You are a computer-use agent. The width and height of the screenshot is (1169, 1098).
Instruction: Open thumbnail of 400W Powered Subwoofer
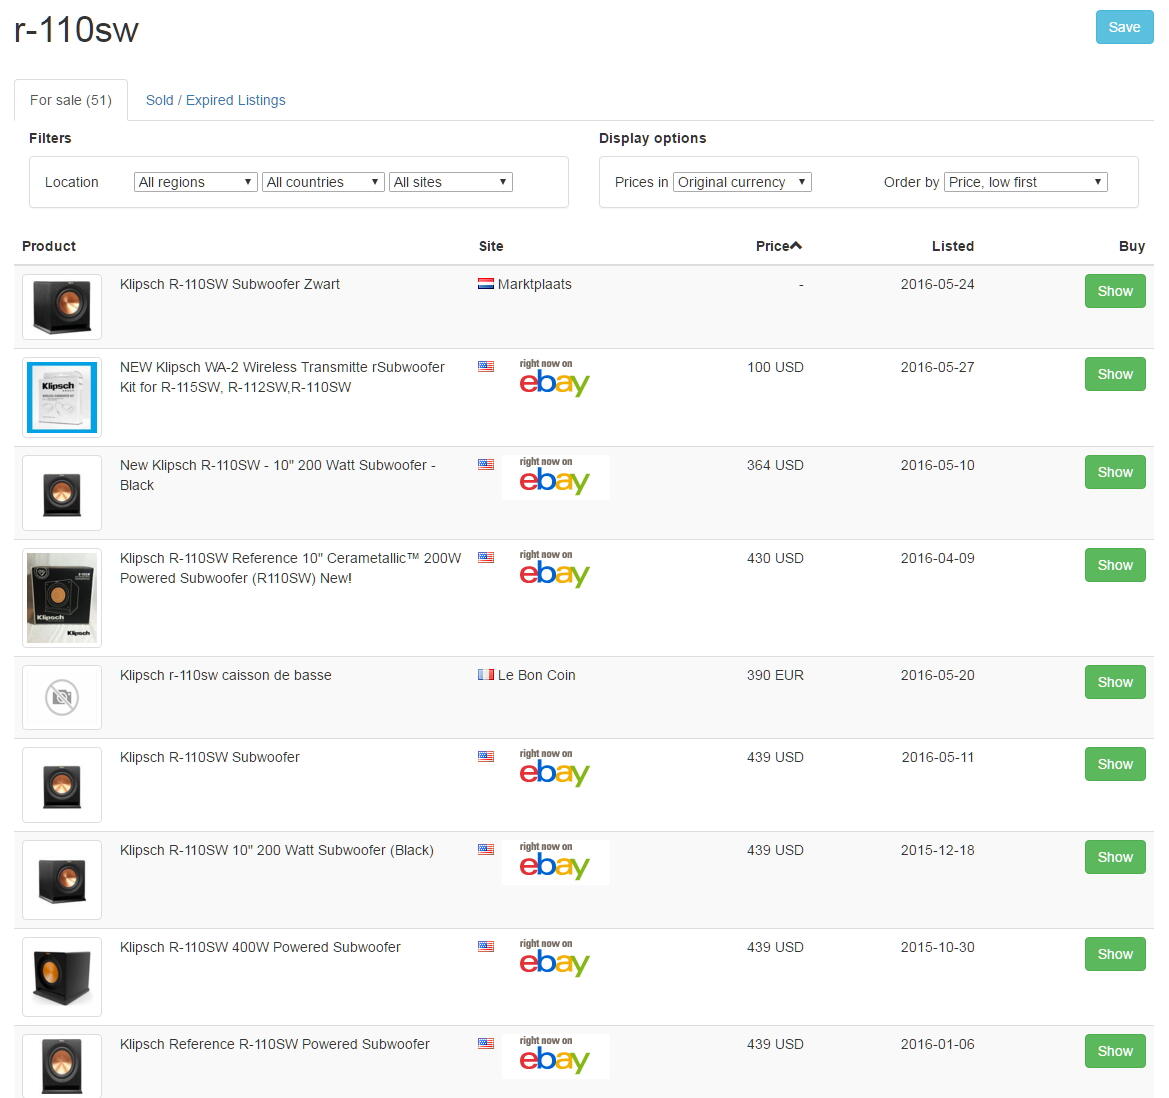[62, 977]
